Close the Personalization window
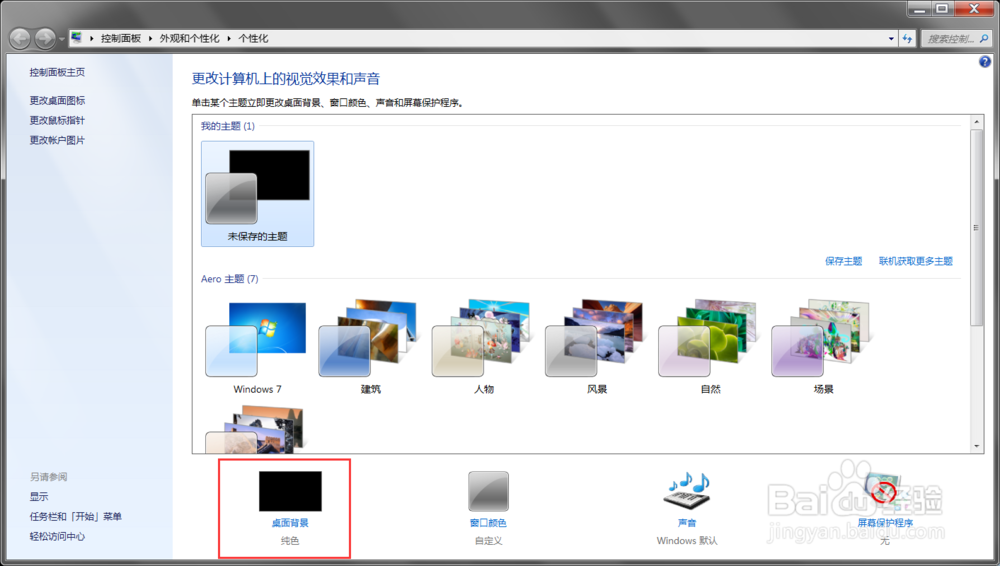 pyautogui.click(x=974, y=8)
